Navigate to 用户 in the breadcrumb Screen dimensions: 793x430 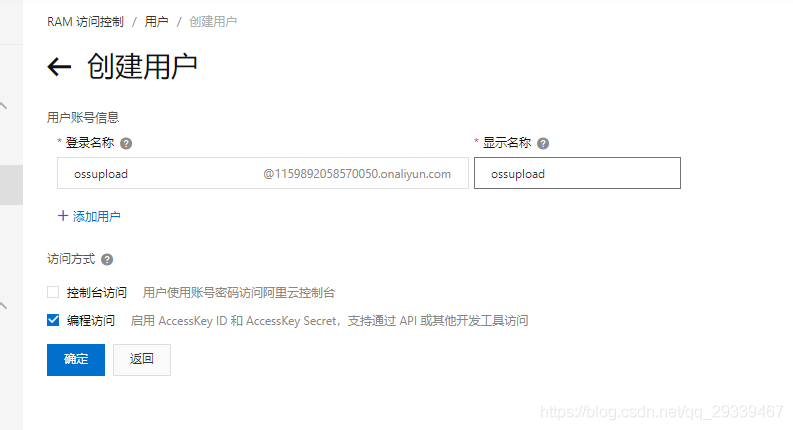[x=156, y=22]
